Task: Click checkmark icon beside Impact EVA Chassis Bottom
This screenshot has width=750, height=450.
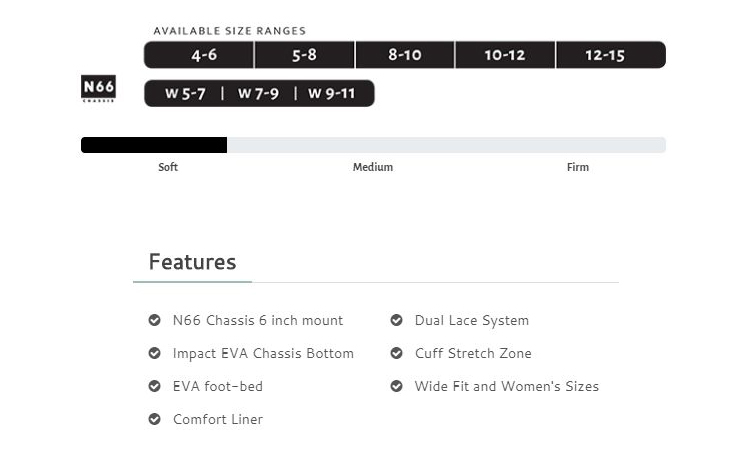Action: (x=154, y=353)
